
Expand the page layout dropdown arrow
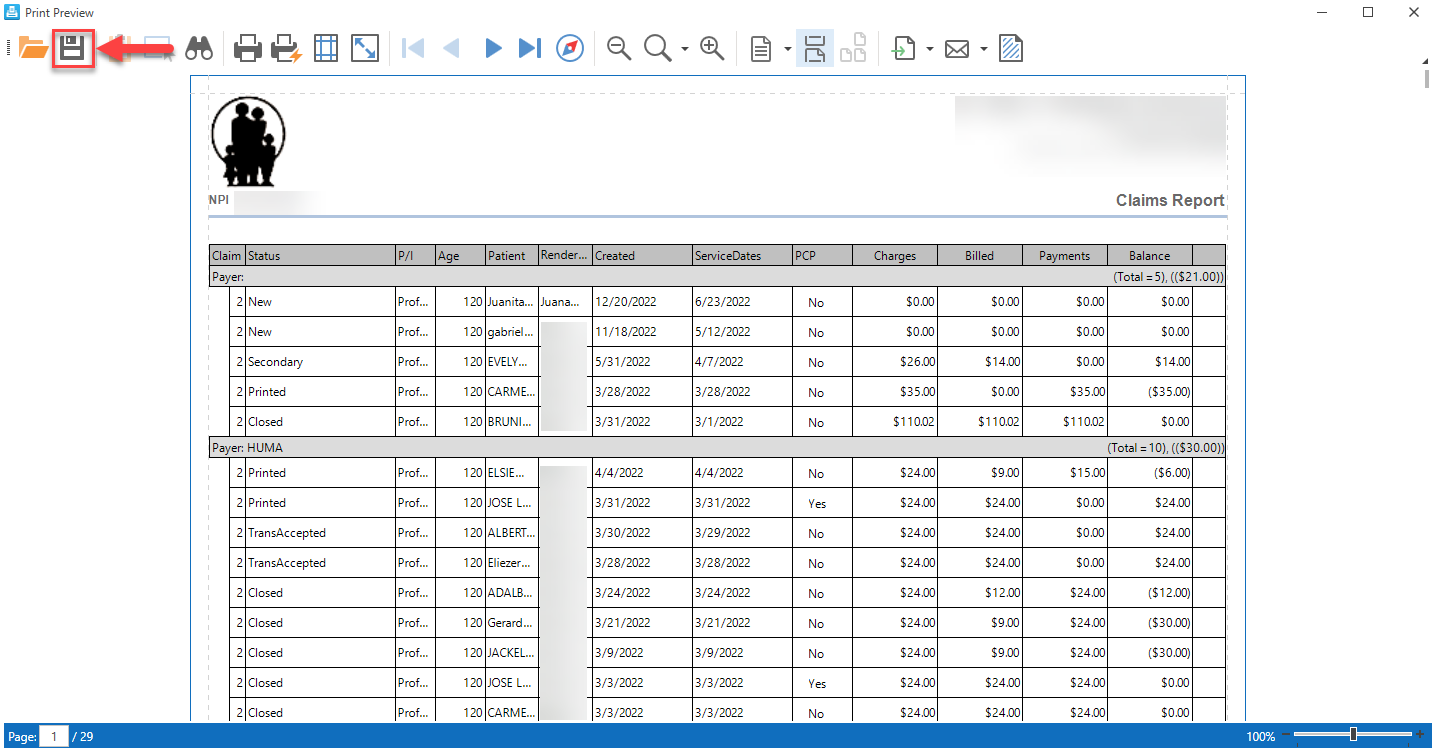coord(788,49)
